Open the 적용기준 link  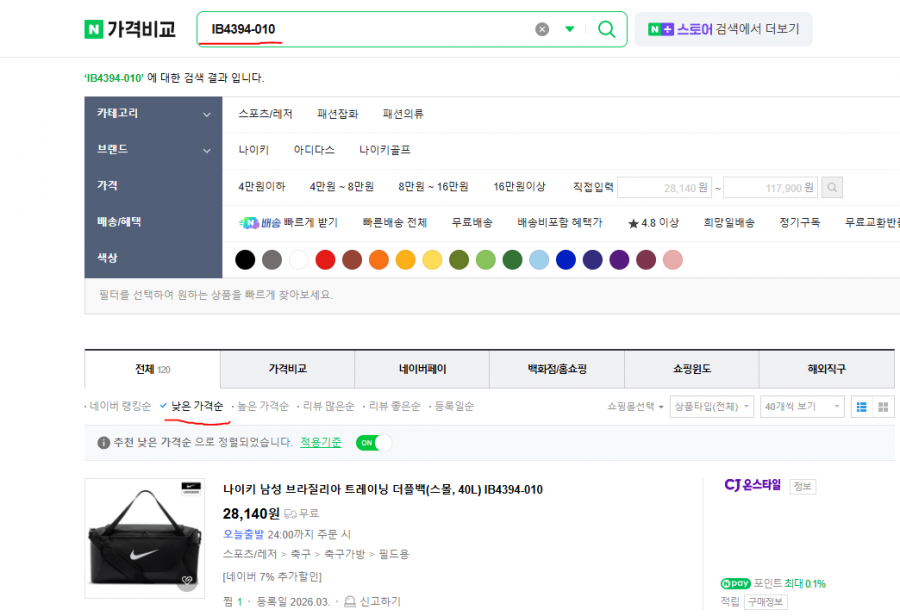[321, 442]
